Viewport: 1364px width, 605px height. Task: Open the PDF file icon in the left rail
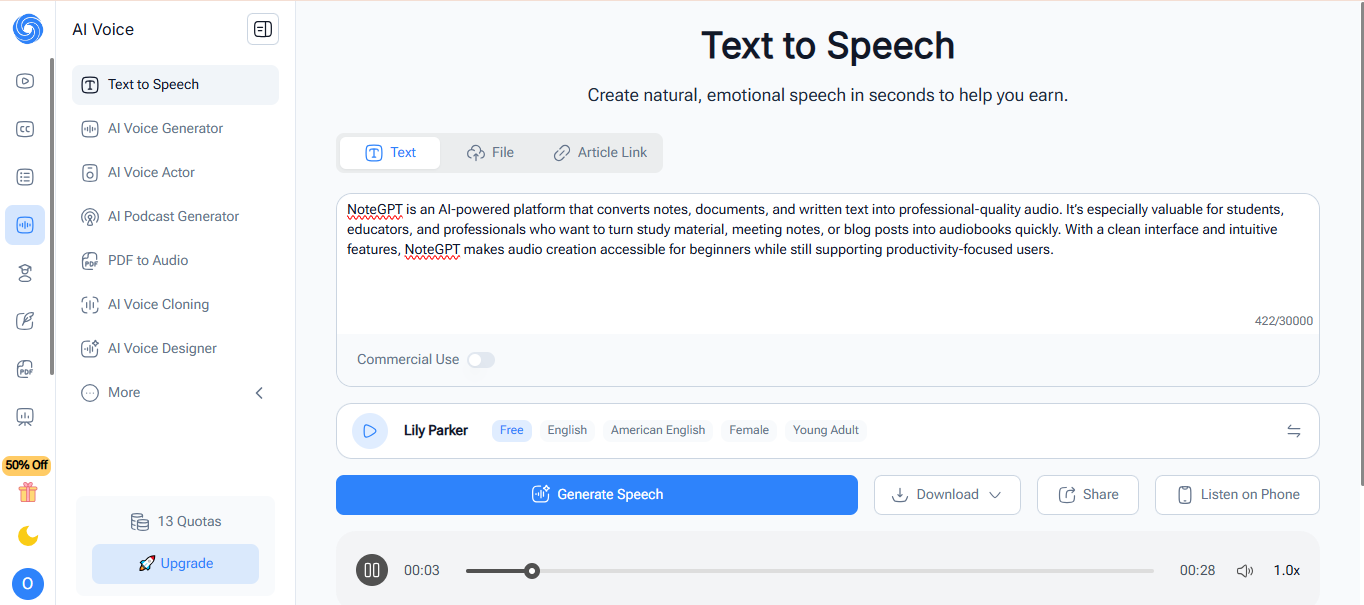(x=25, y=369)
